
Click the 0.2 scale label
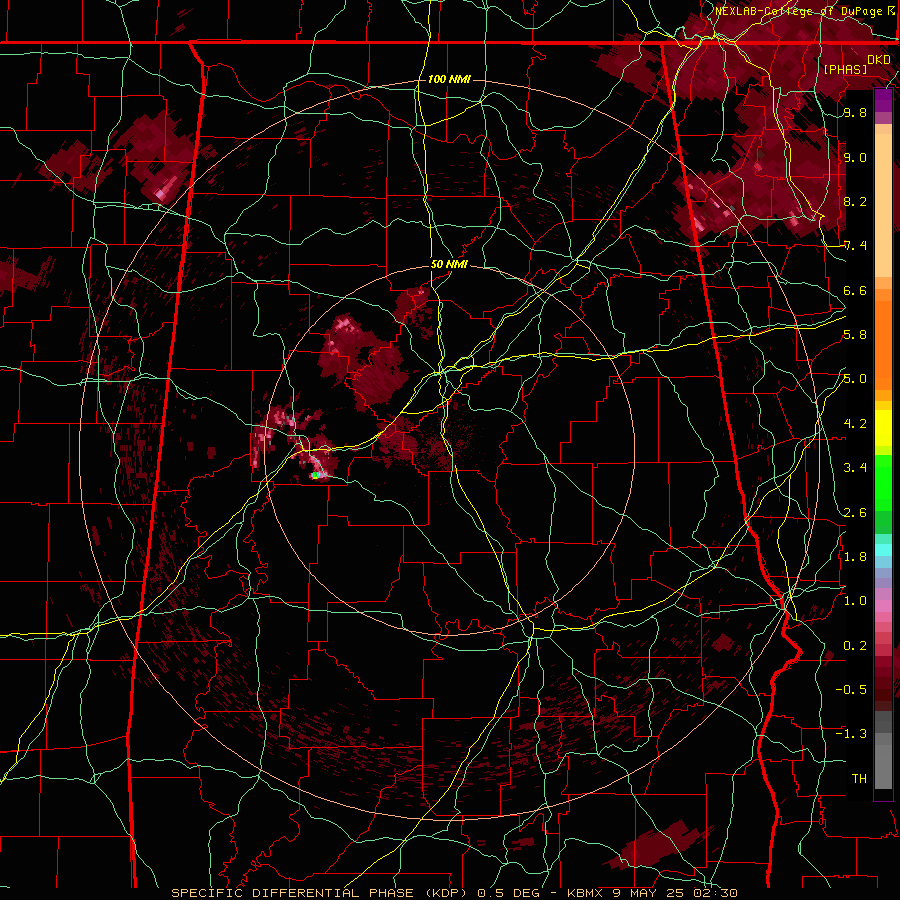[855, 646]
